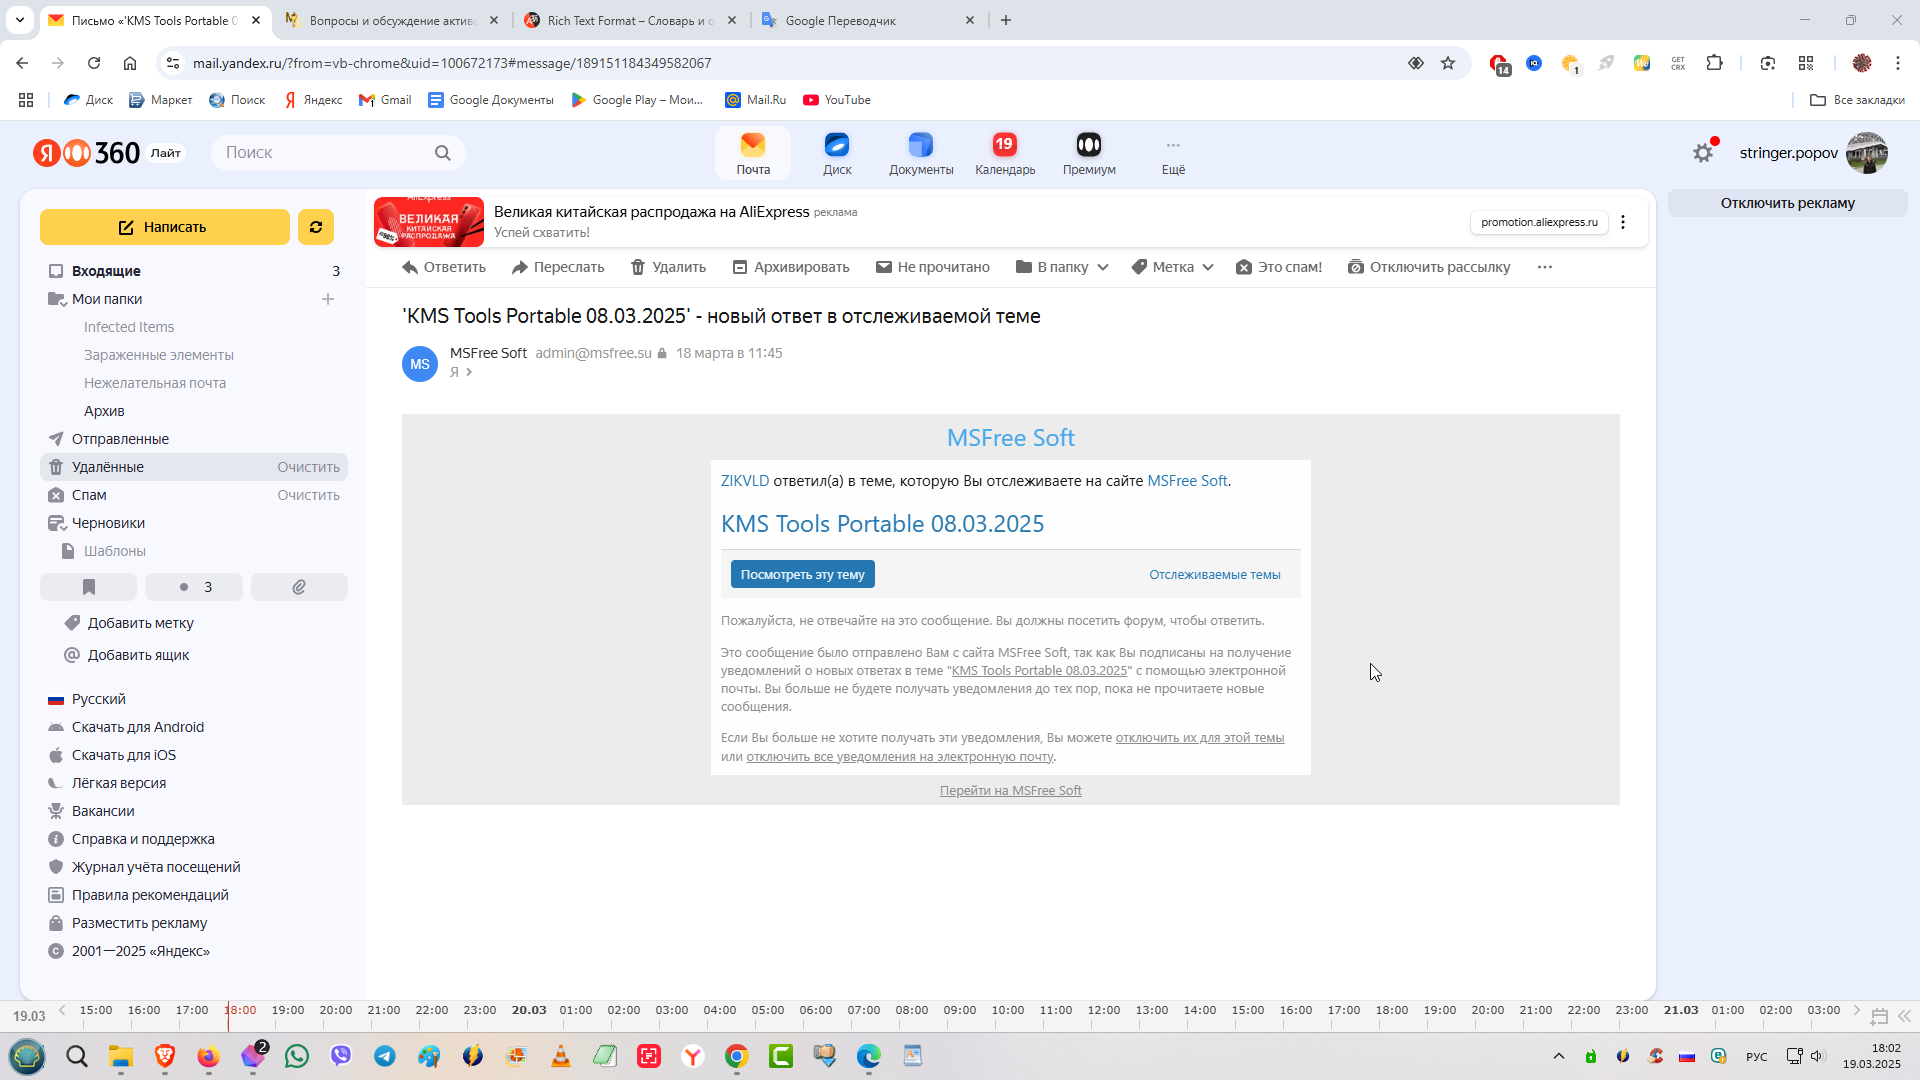Refresh mail with the sync icon button
1920x1080 pixels.
(316, 227)
